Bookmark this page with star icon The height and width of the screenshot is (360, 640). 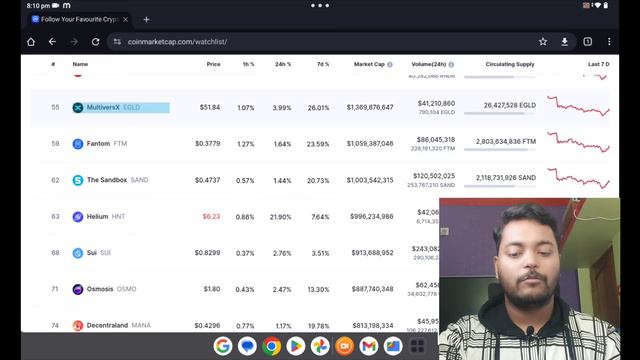[x=543, y=42]
